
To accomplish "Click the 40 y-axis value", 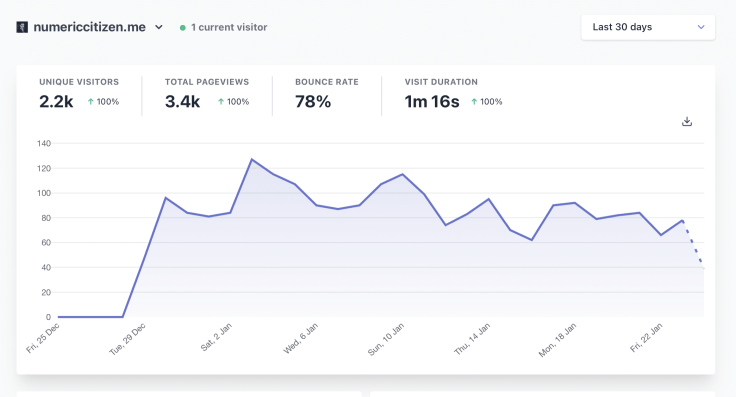I will click(46, 267).
